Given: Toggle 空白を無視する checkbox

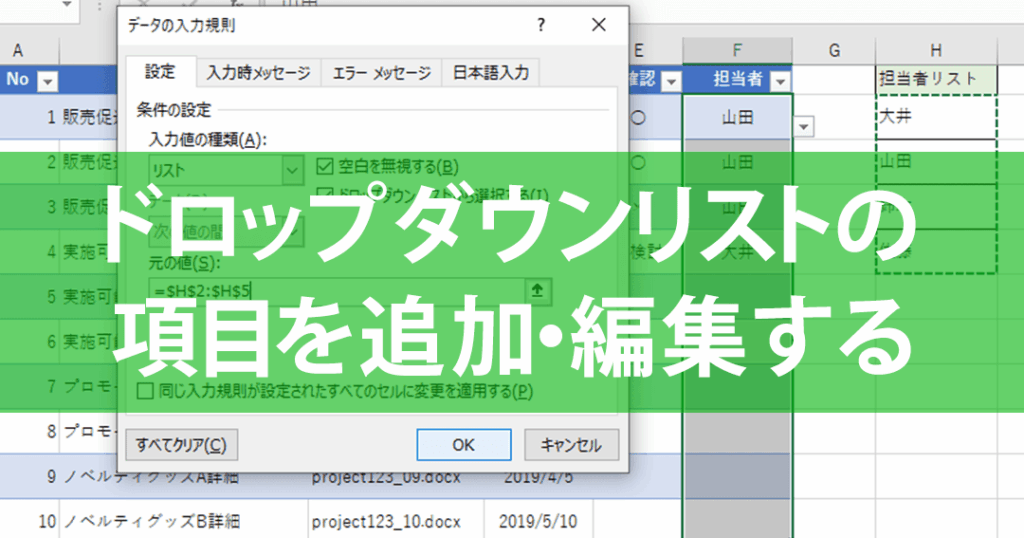Looking at the screenshot, I should coord(325,166).
